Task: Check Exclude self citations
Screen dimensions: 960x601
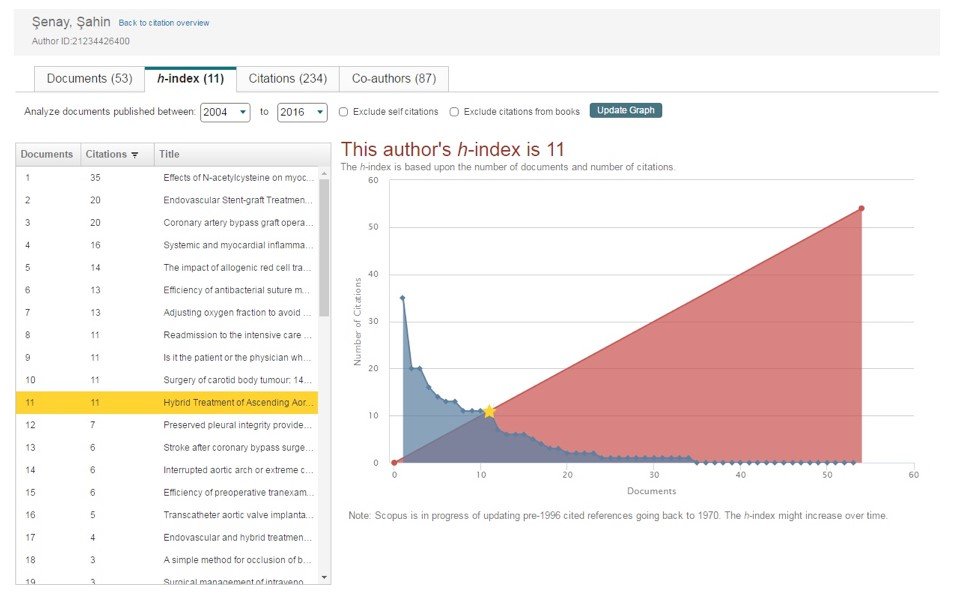Action: point(343,112)
